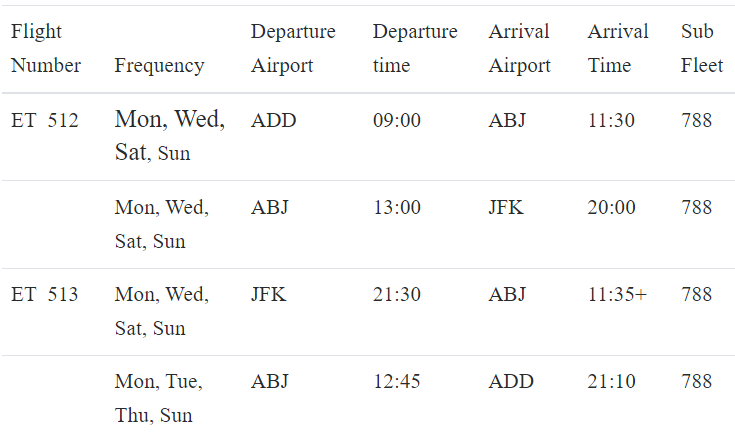Click the 11:35+ arrival time cell
The width and height of the screenshot is (735, 445).
(x=617, y=294)
